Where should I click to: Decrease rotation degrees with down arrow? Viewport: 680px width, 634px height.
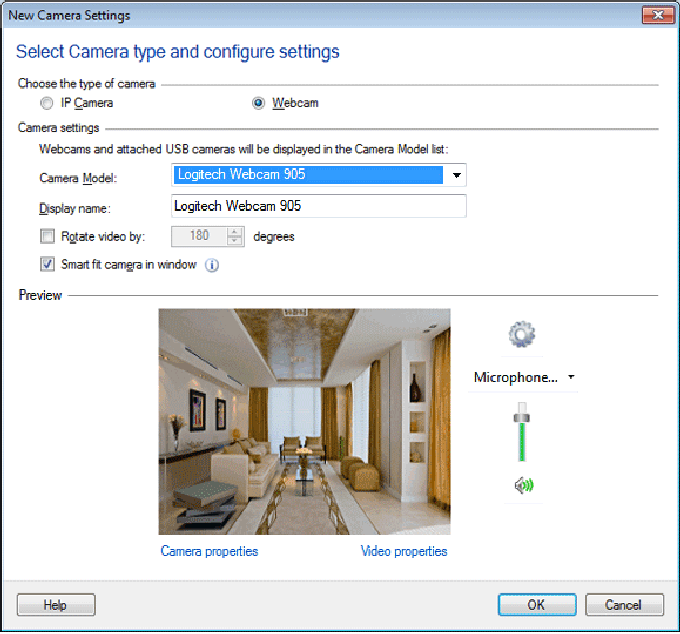click(235, 242)
